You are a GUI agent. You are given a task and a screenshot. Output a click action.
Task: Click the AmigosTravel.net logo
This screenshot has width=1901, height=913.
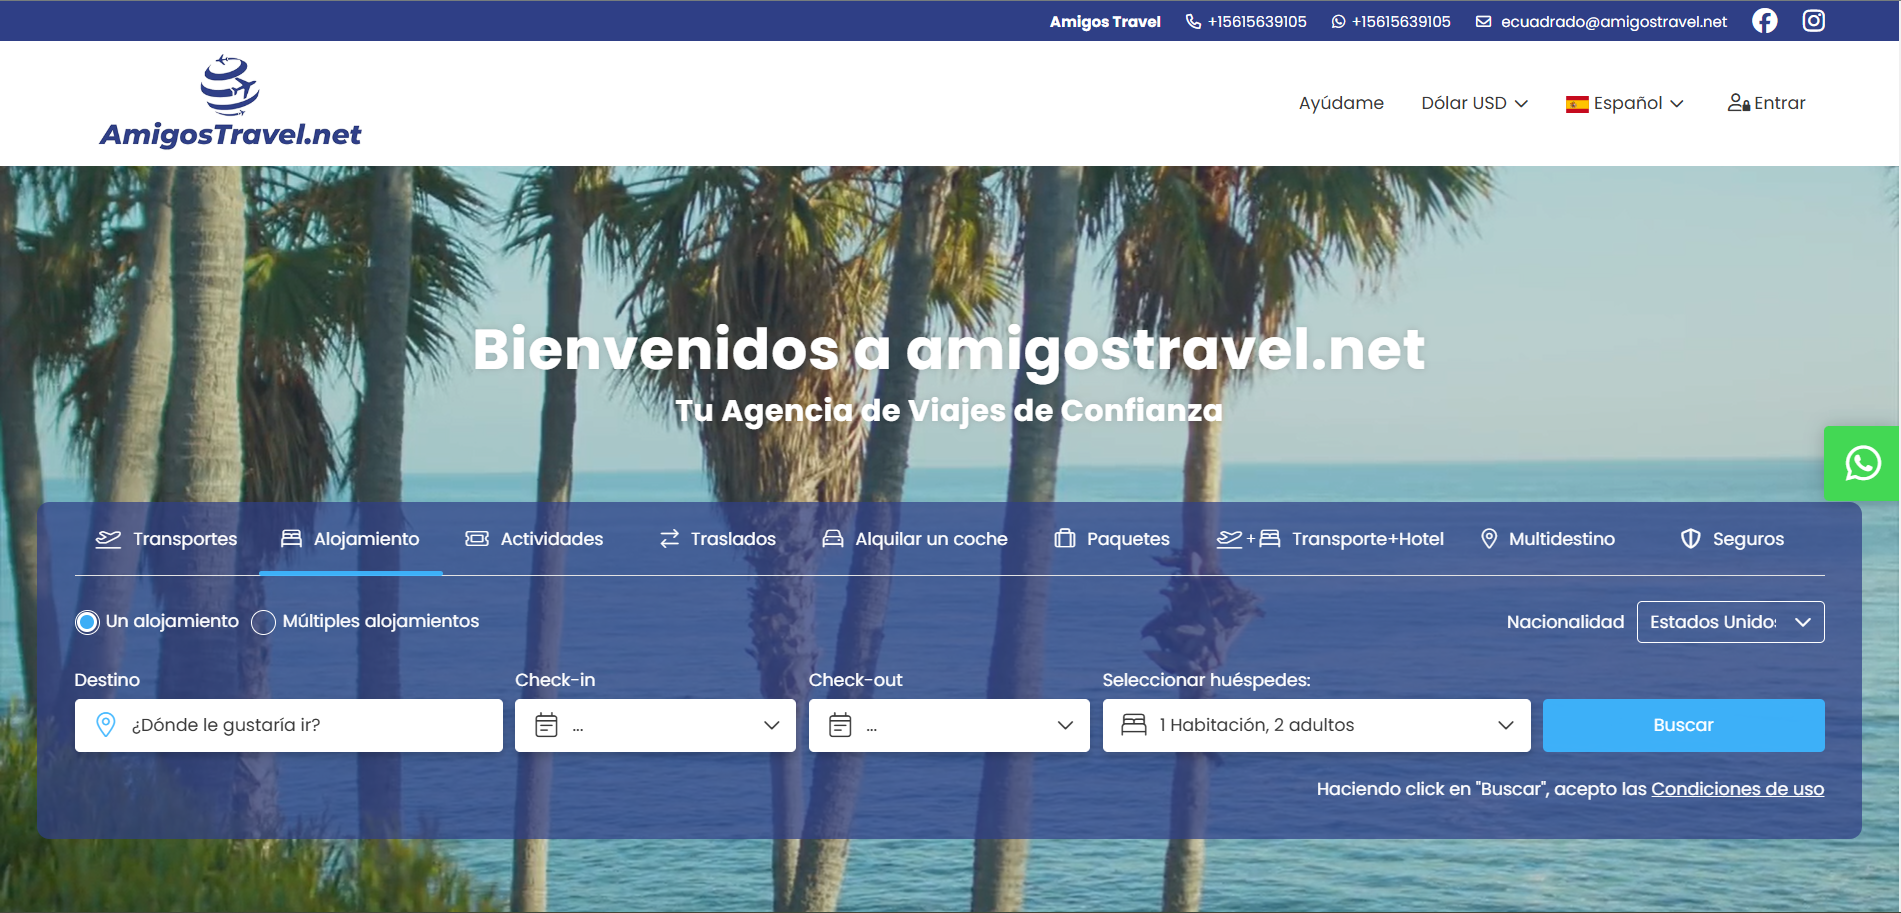pyautogui.click(x=231, y=102)
